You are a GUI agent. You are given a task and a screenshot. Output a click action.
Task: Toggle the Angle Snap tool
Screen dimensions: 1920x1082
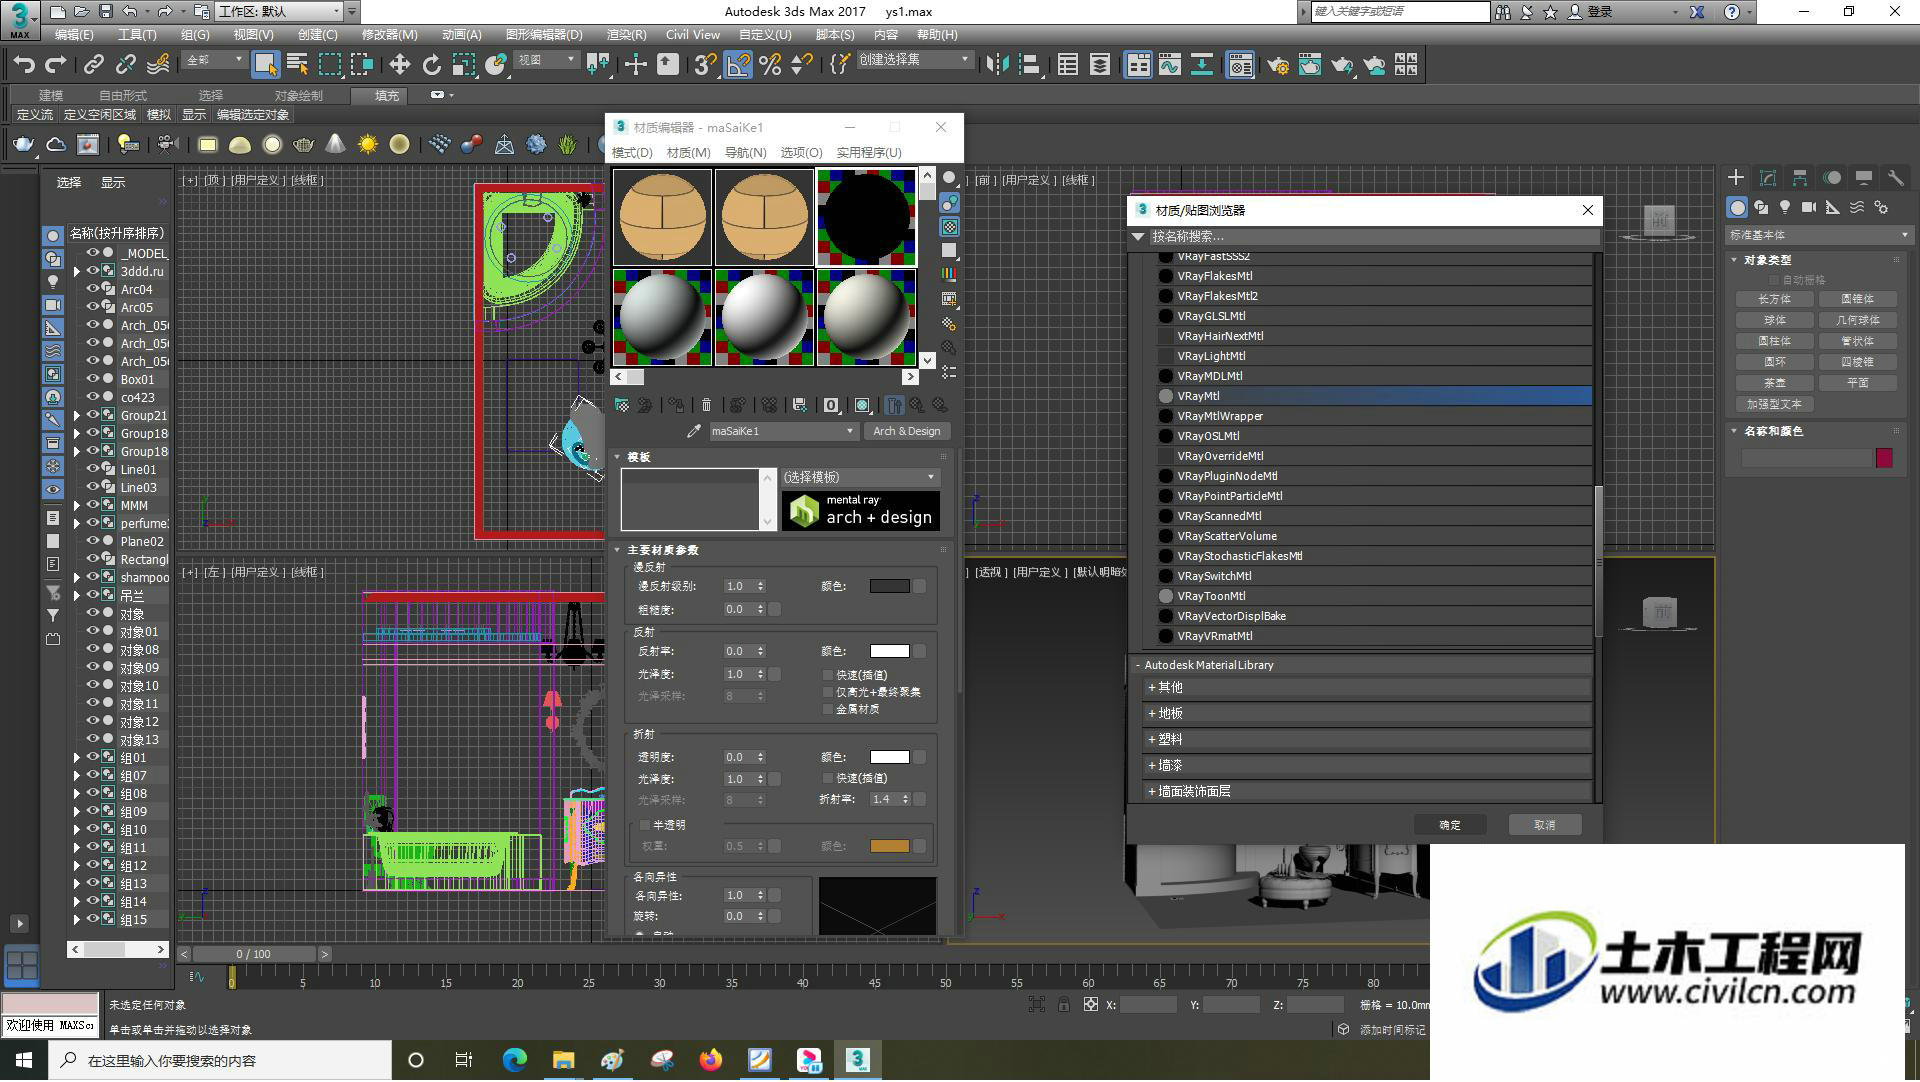point(738,65)
